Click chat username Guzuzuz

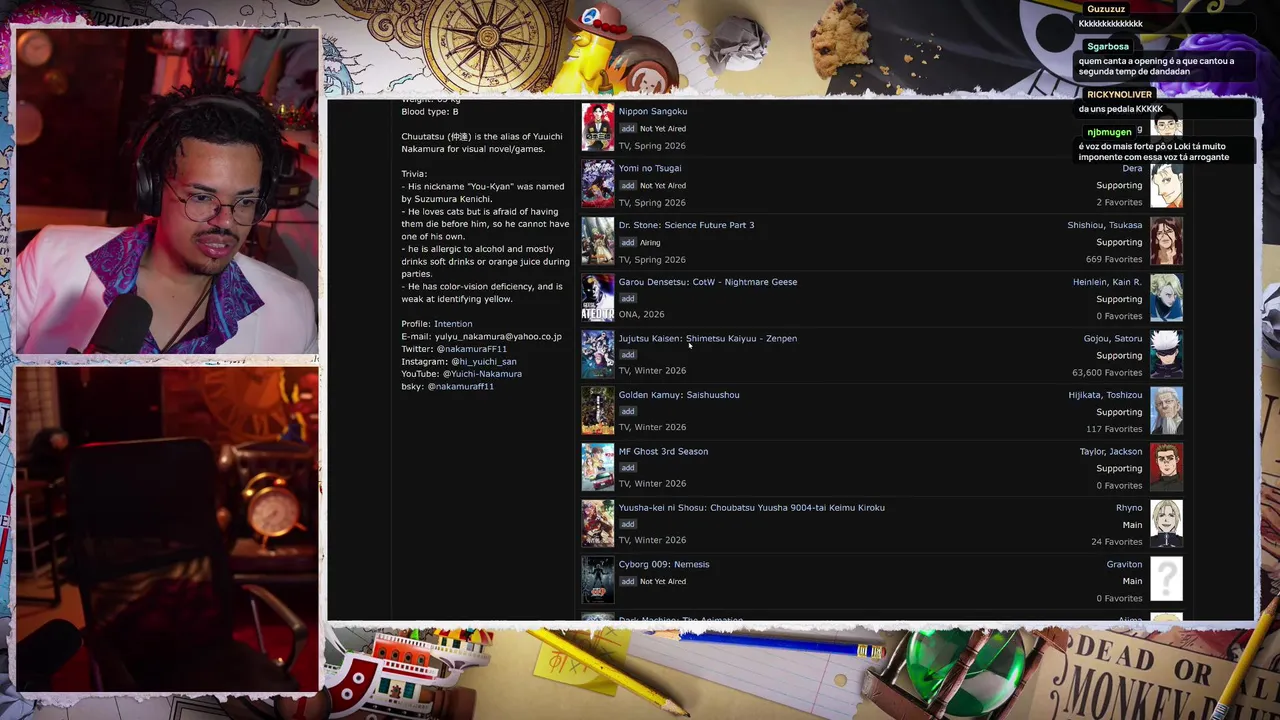click(1106, 9)
